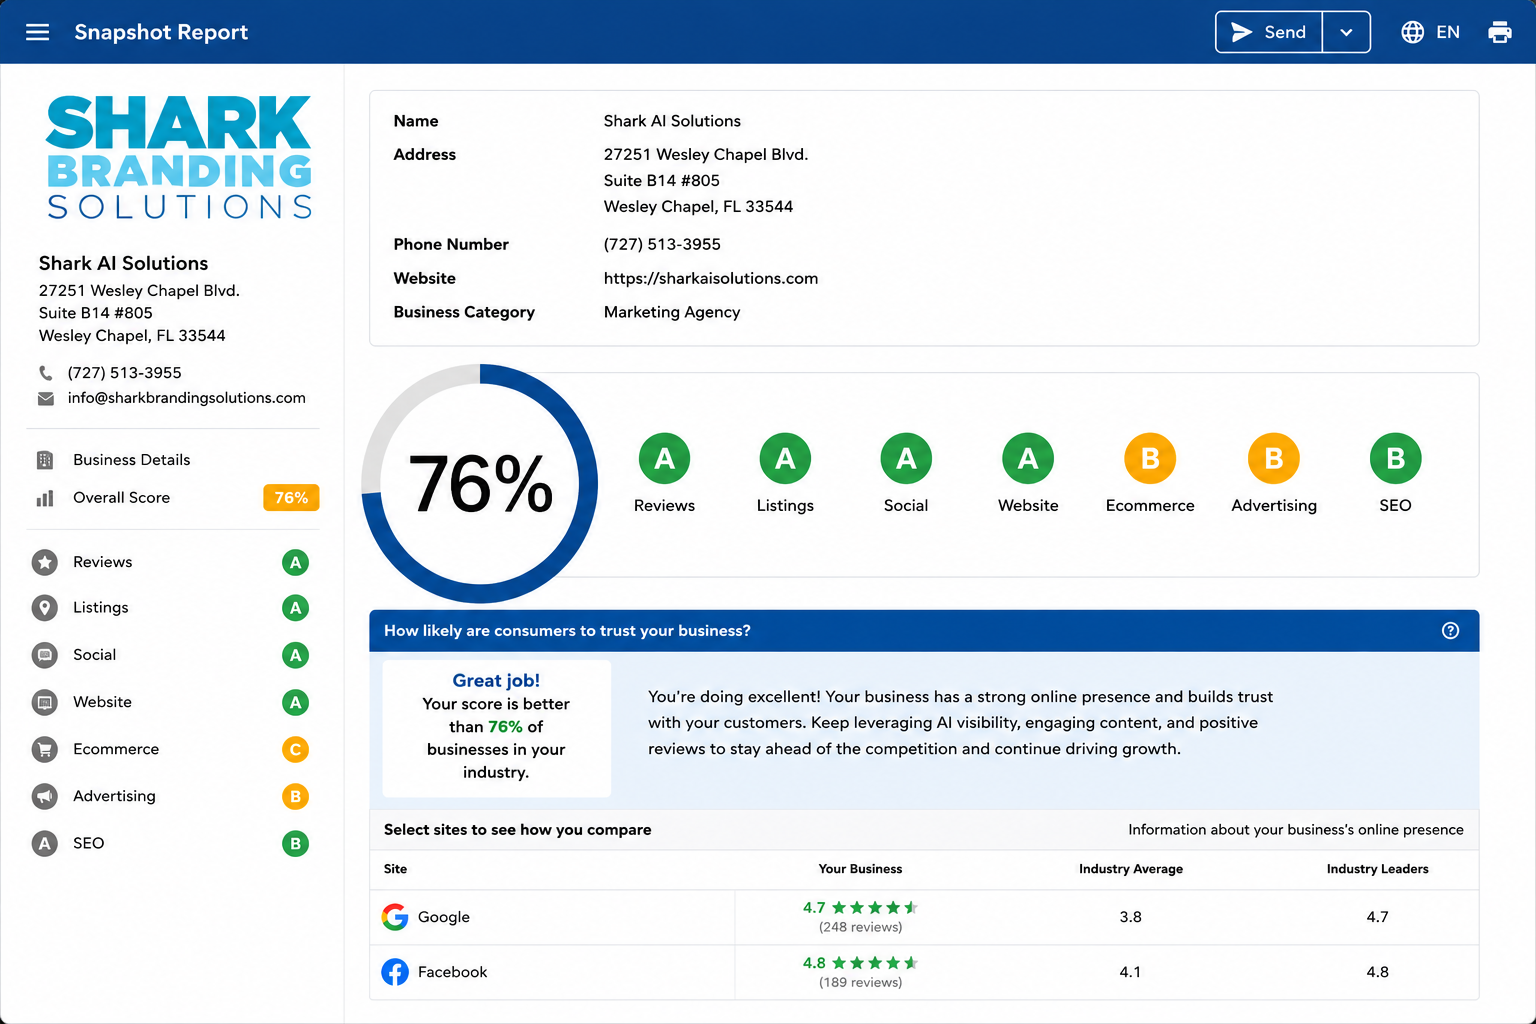Image resolution: width=1536 pixels, height=1024 pixels.
Task: Click the Business Details building icon
Action: pos(45,460)
